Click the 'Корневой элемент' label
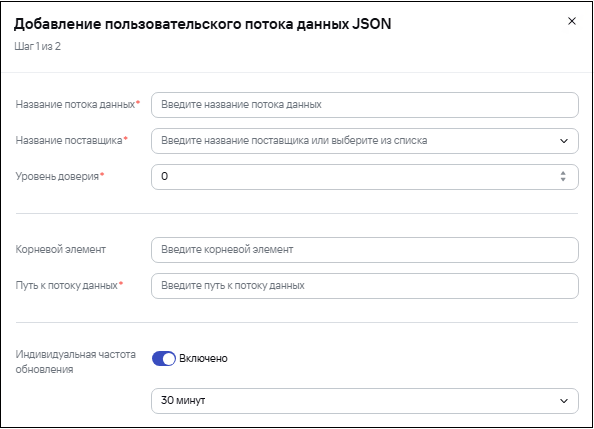 click(61, 249)
